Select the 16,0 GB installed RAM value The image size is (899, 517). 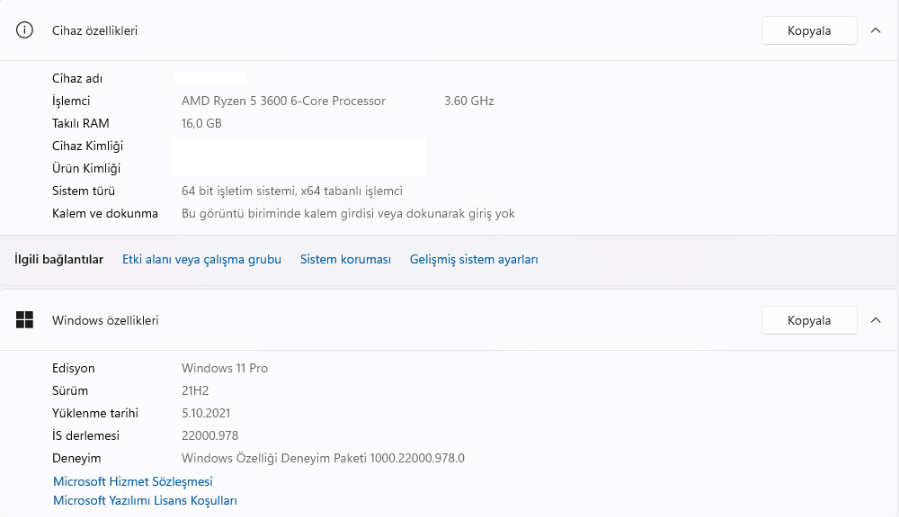click(201, 123)
